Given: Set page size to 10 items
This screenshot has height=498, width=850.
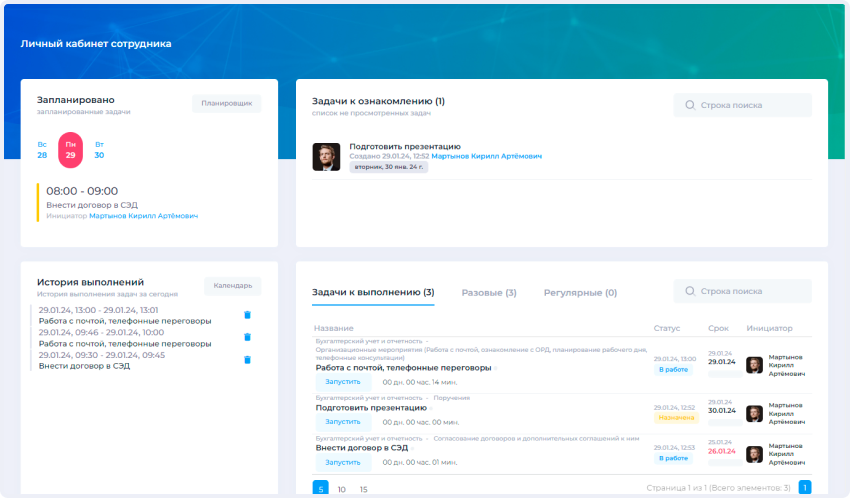Looking at the screenshot, I should coord(341,489).
